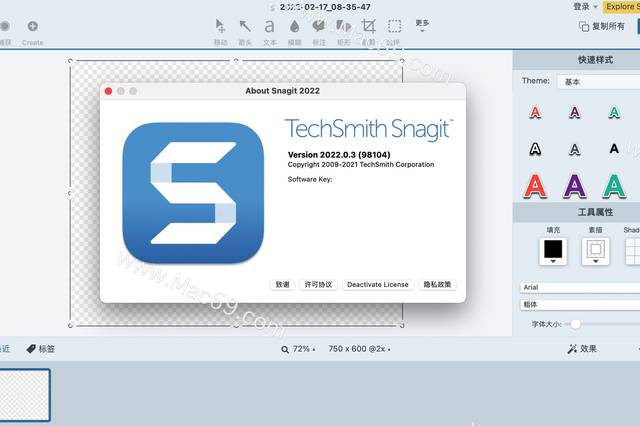
Task: Apply the white A with black outline style
Action: pos(535,149)
